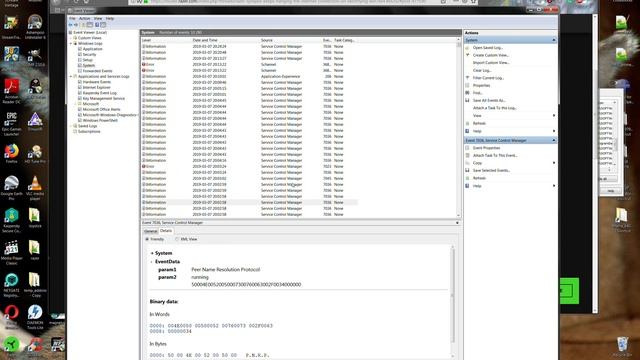This screenshot has height=360, width=640.
Task: Click Import Custom View in Actions
Action: coord(491,63)
